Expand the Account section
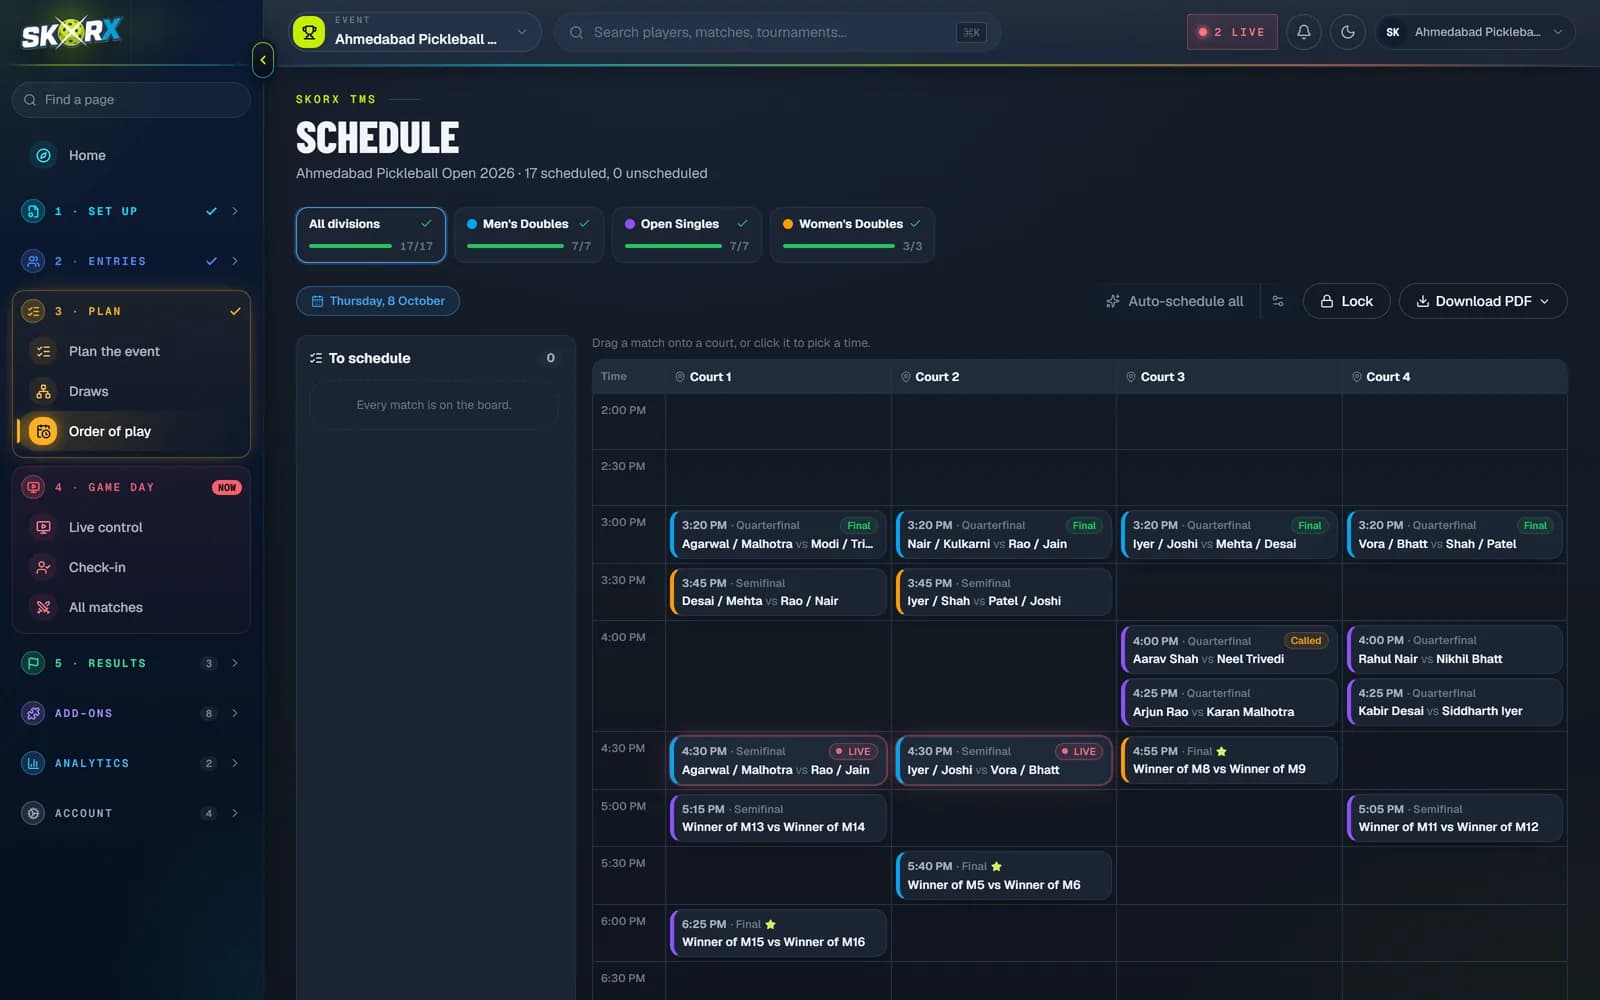The height and width of the screenshot is (1000, 1600). pos(235,813)
